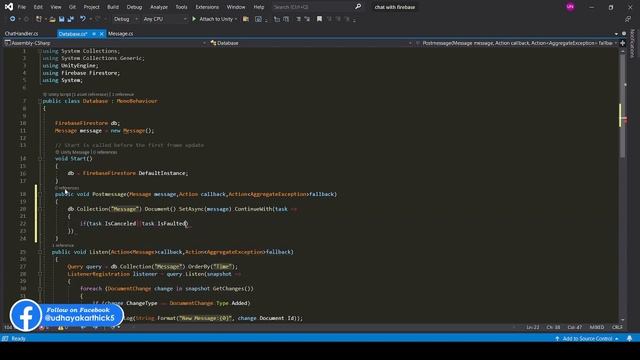Click the New Project toolbar icon
The width and height of the screenshot is (640, 360).
point(39,19)
